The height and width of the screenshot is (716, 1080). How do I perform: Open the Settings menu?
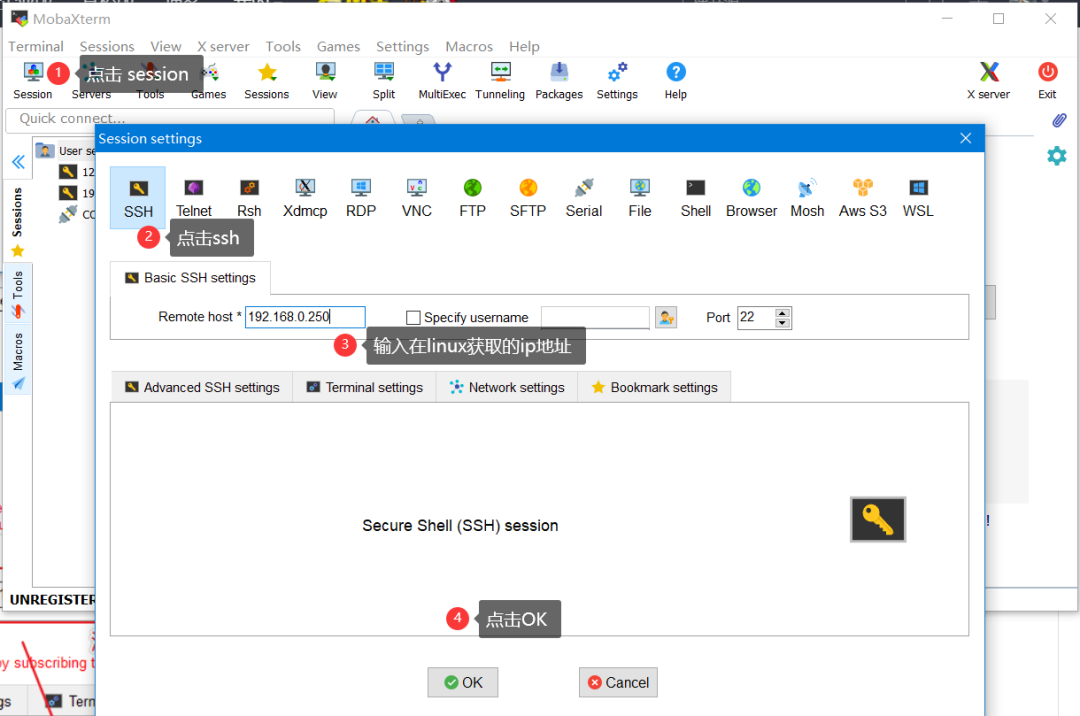tap(402, 46)
